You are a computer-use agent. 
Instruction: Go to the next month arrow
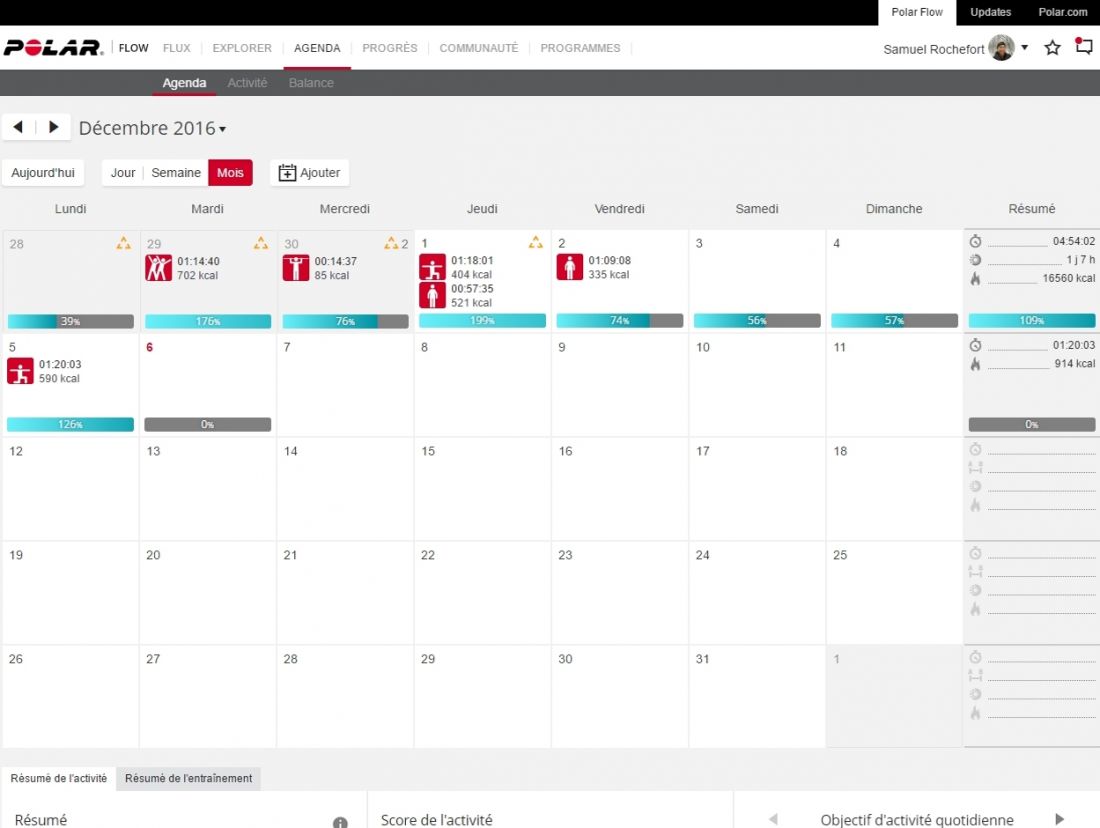tap(54, 127)
